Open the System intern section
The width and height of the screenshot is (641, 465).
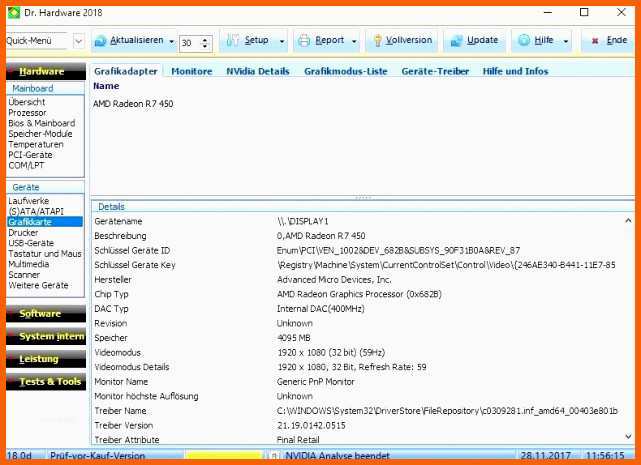(x=46, y=336)
